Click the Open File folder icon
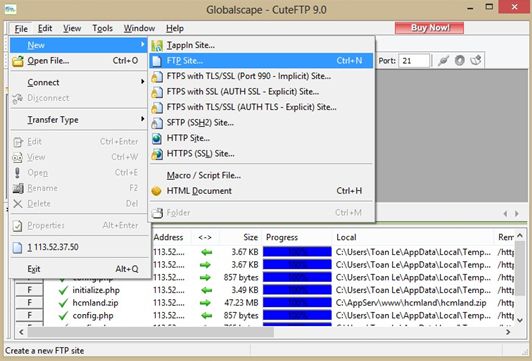Viewport: 532px width, 361px height. tap(18, 61)
